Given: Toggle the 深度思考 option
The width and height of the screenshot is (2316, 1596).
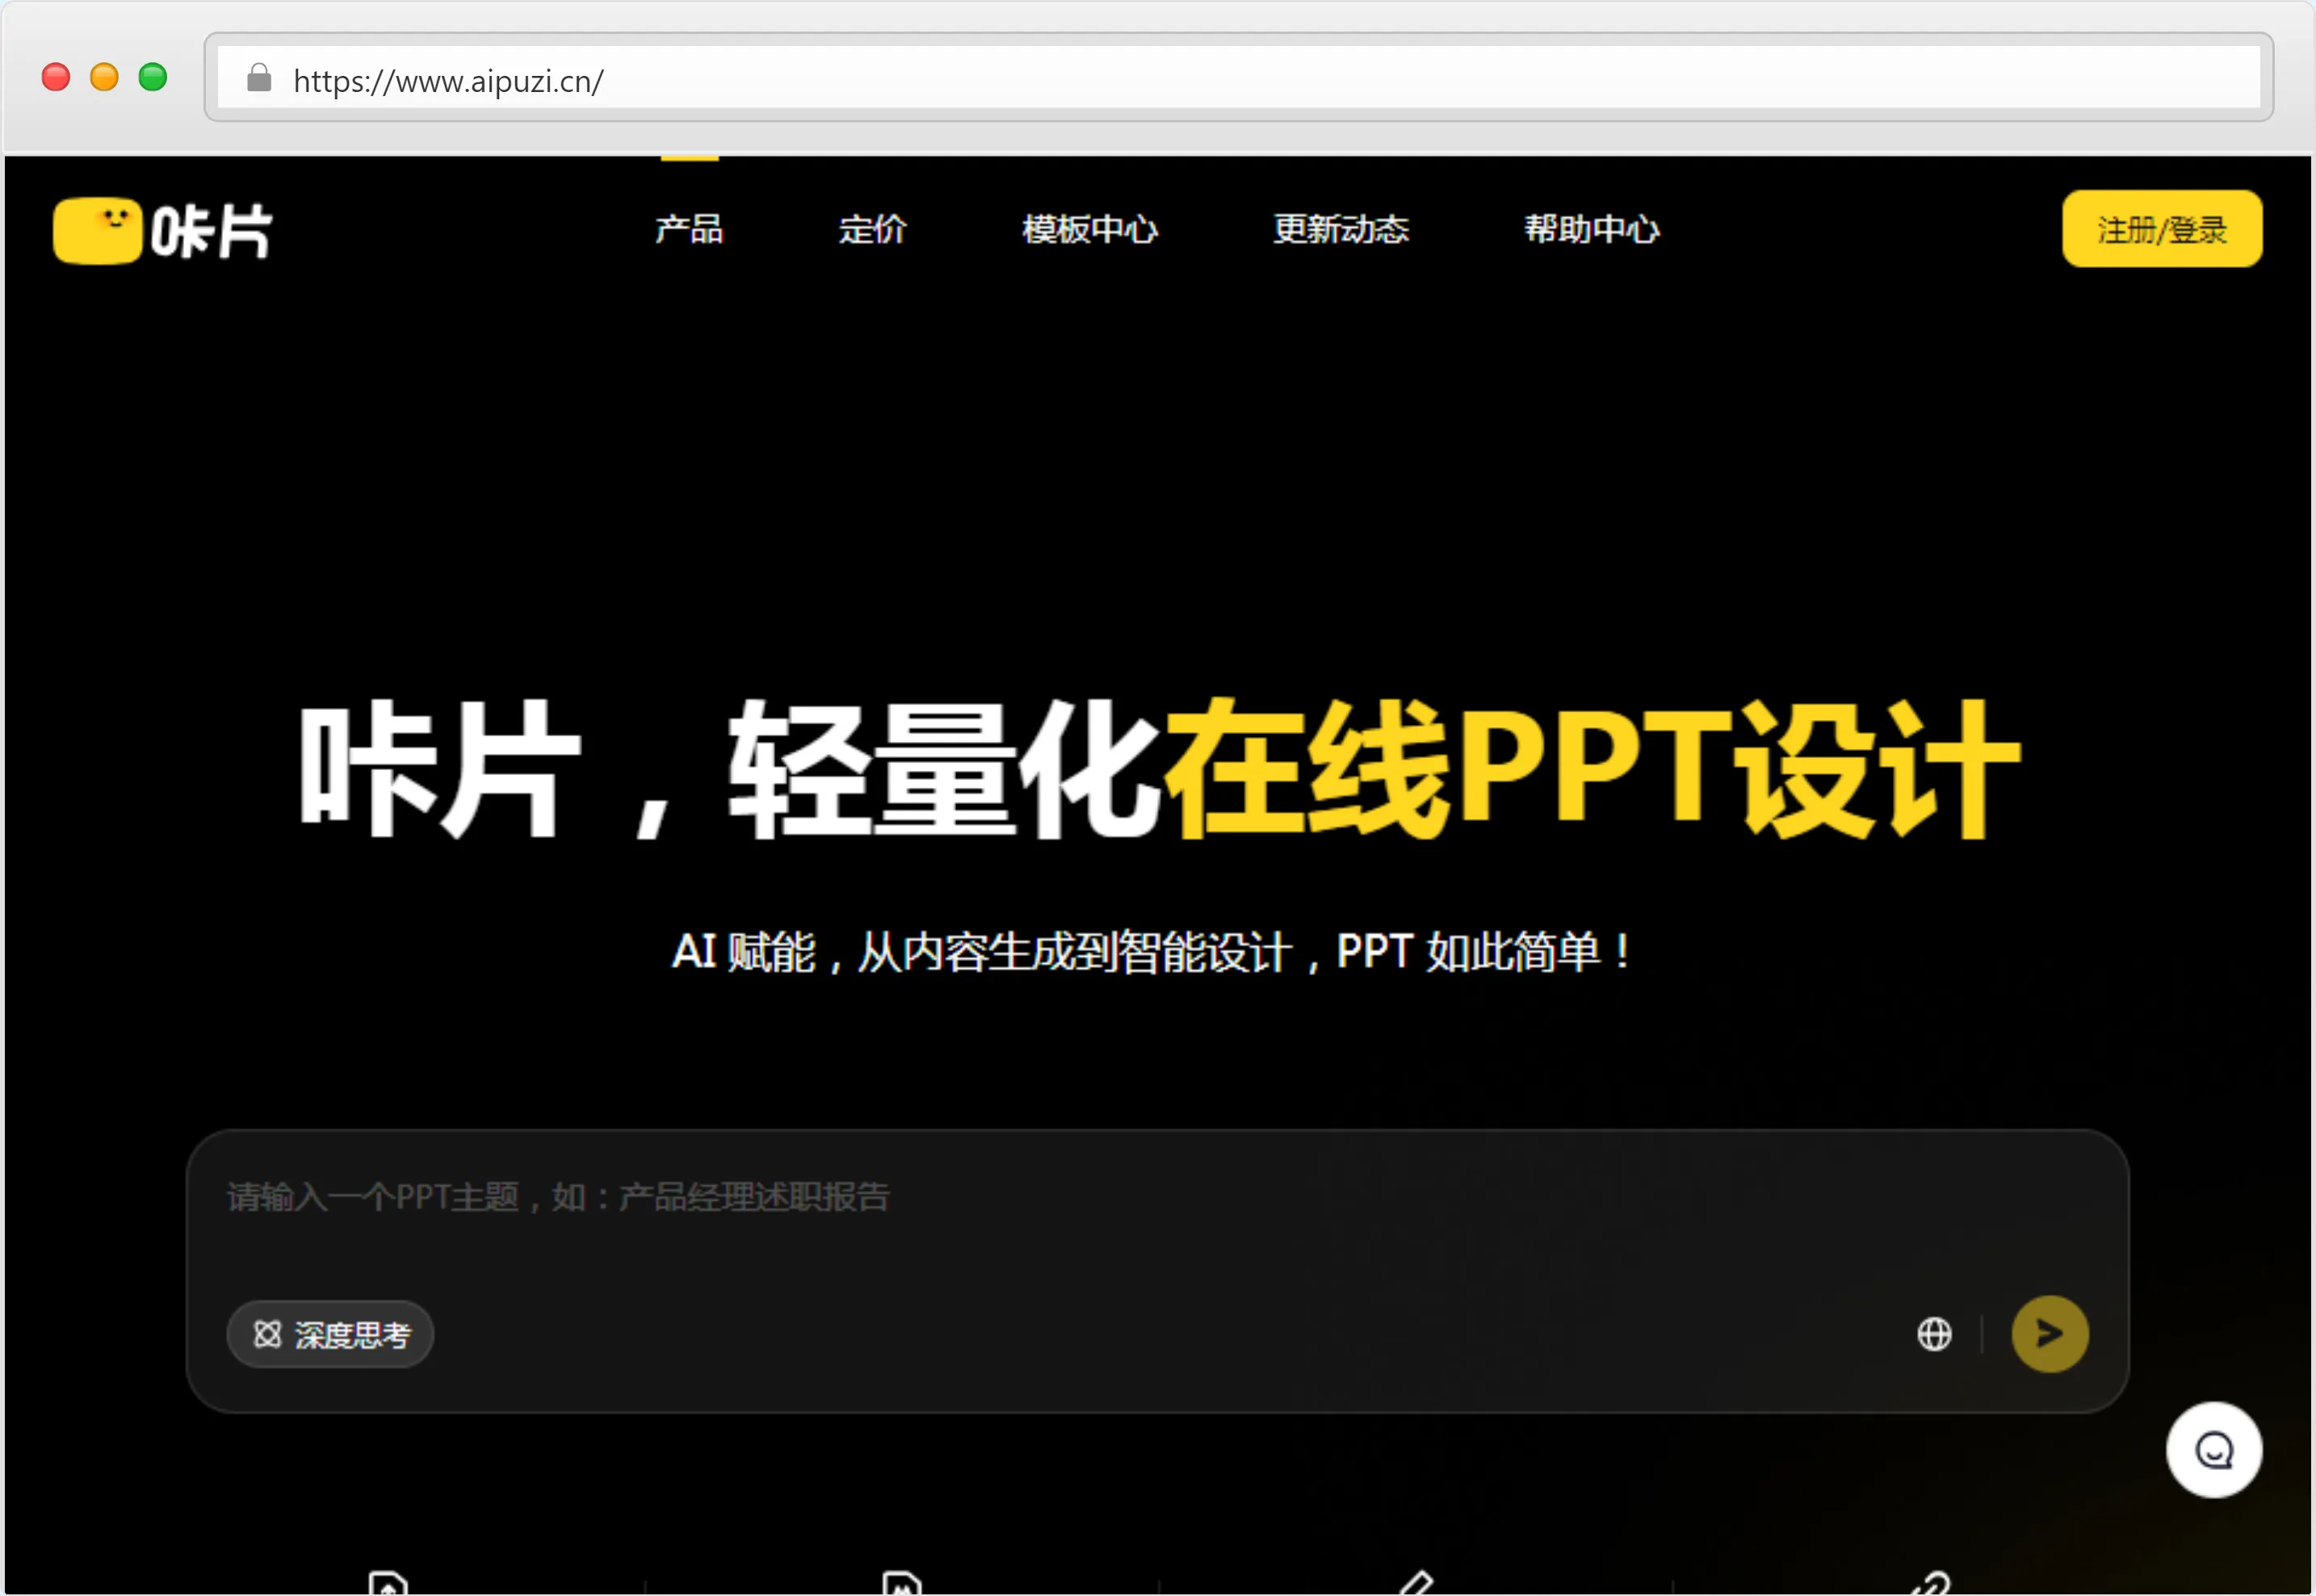Looking at the screenshot, I should (331, 1334).
